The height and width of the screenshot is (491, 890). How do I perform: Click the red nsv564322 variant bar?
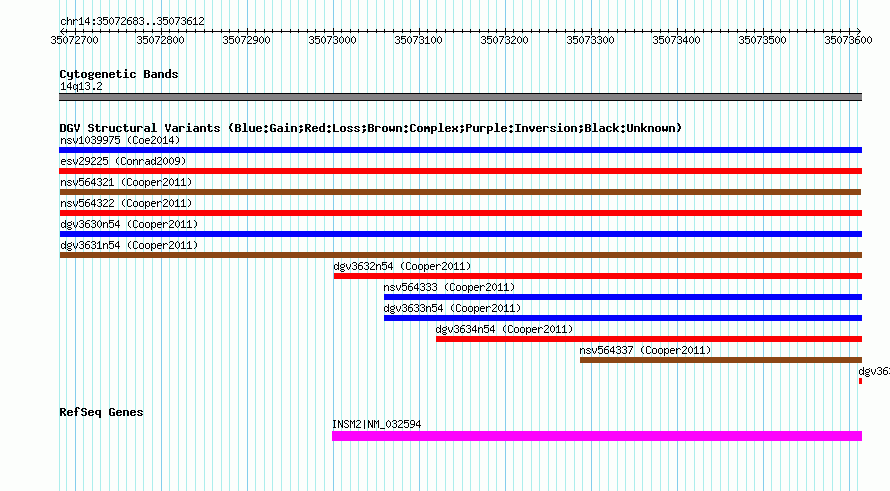pyautogui.click(x=460, y=213)
